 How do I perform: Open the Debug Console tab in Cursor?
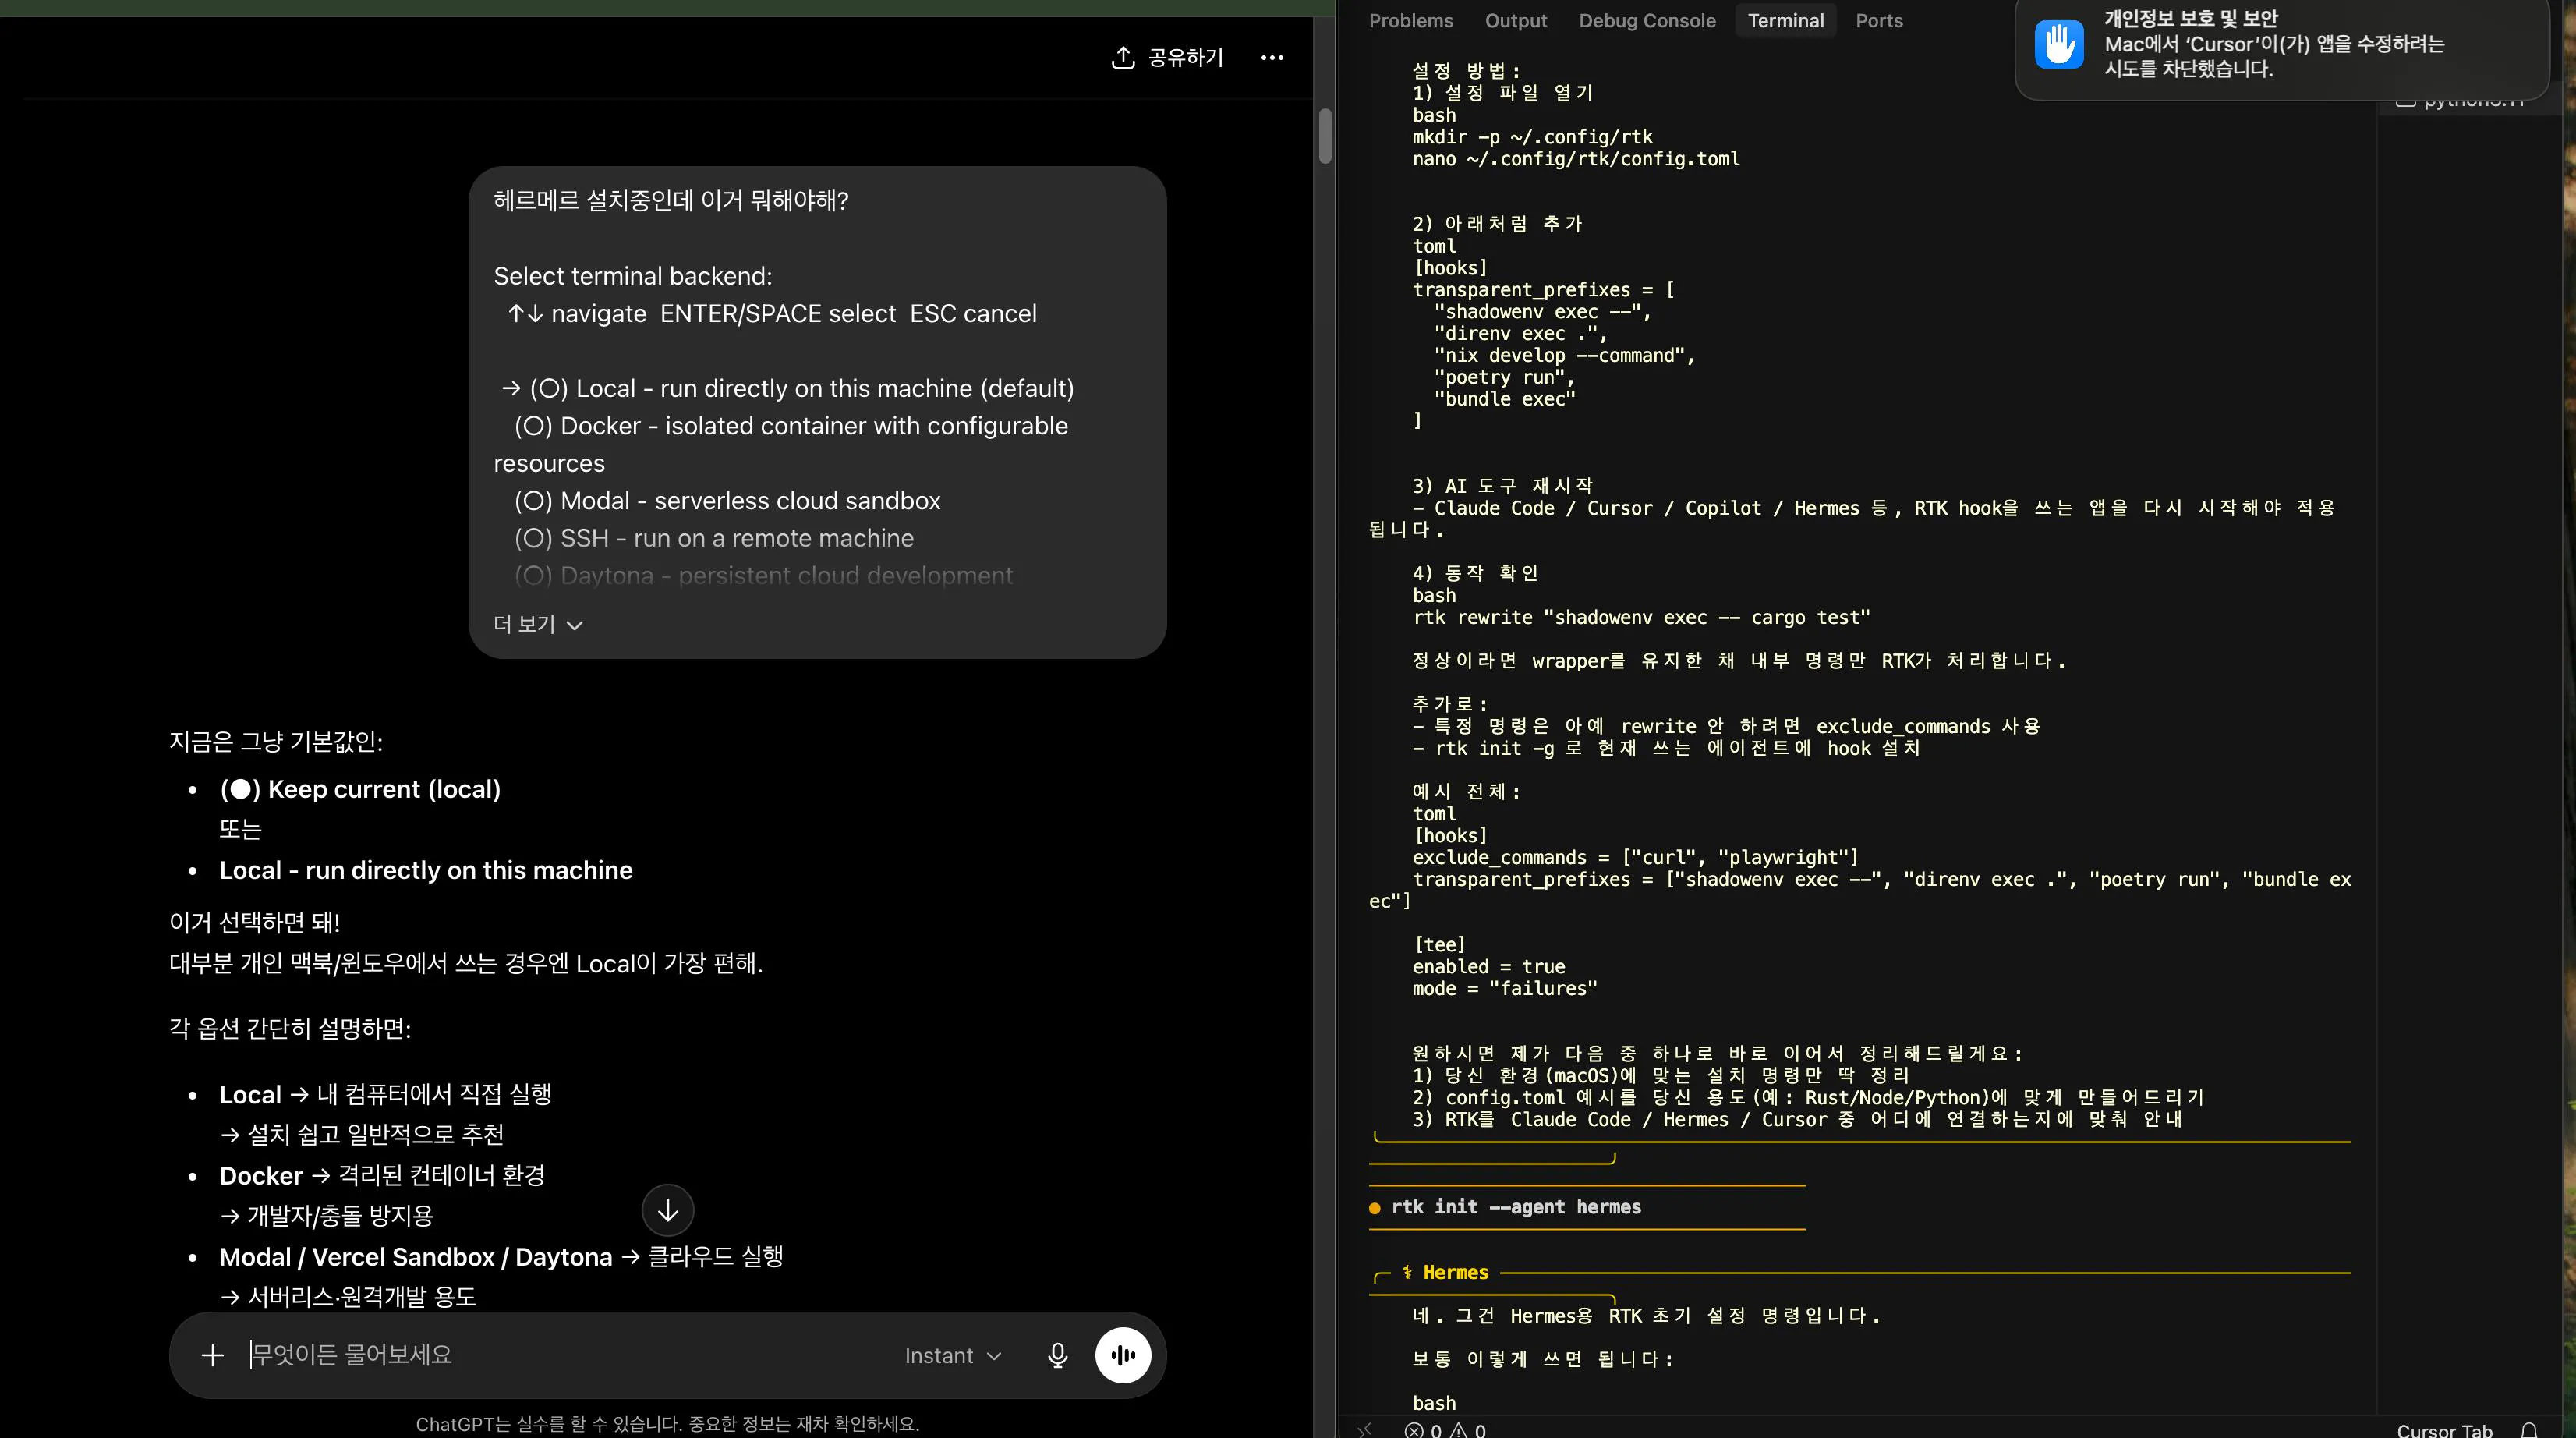(1647, 21)
